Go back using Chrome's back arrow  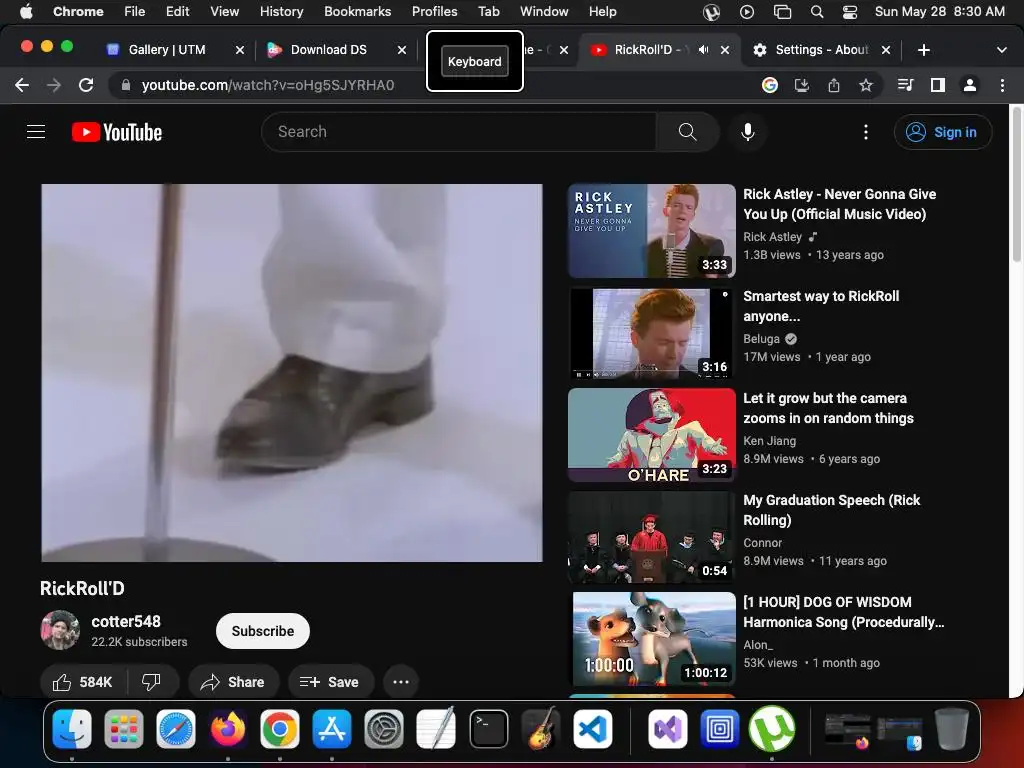coord(22,85)
